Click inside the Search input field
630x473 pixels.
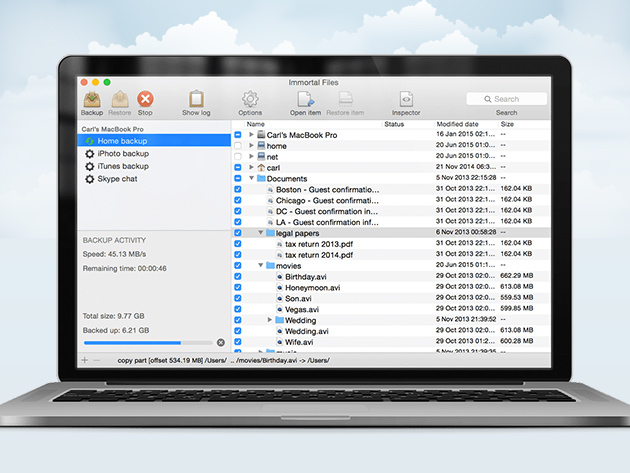pos(506,99)
